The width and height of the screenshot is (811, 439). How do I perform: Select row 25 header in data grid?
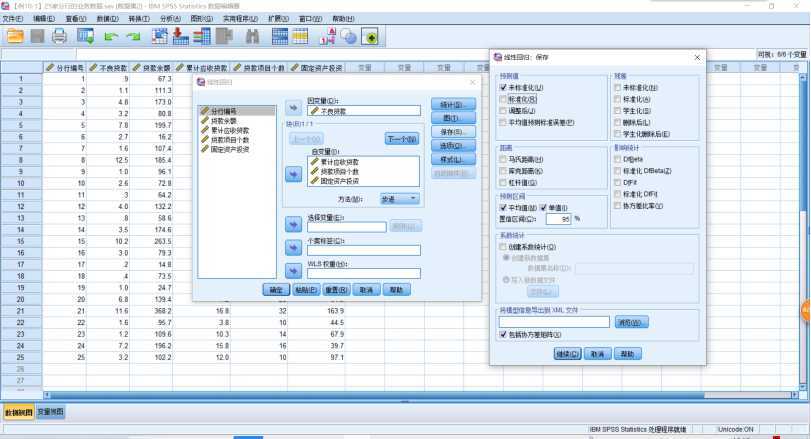click(21, 357)
